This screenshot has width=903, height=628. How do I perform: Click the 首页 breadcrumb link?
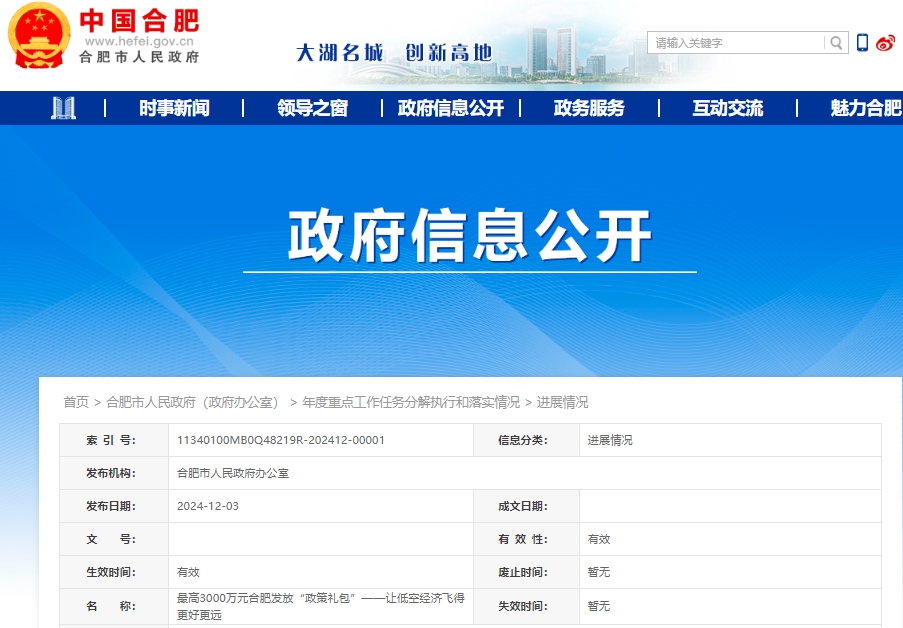[x=76, y=402]
